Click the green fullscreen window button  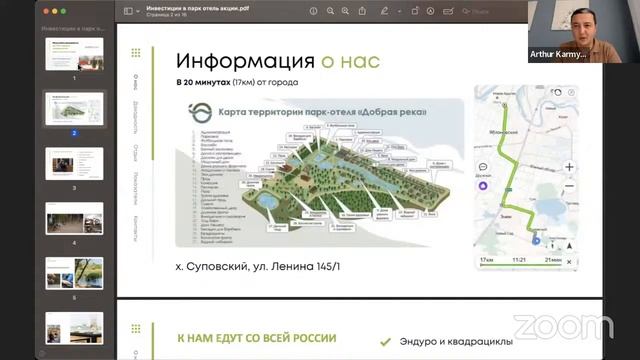point(63,11)
